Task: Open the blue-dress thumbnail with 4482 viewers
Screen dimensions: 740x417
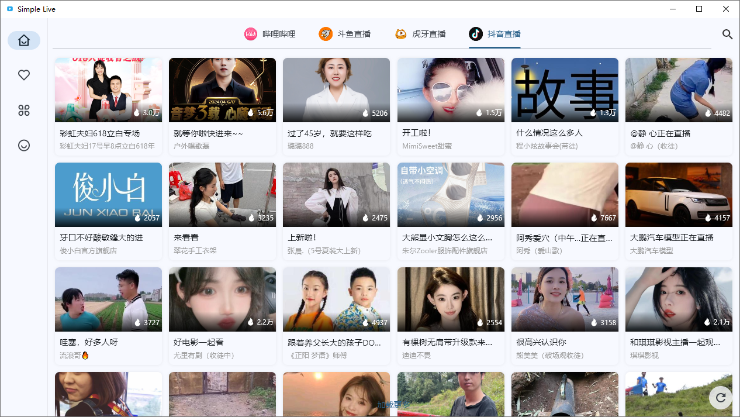Action: pos(679,90)
